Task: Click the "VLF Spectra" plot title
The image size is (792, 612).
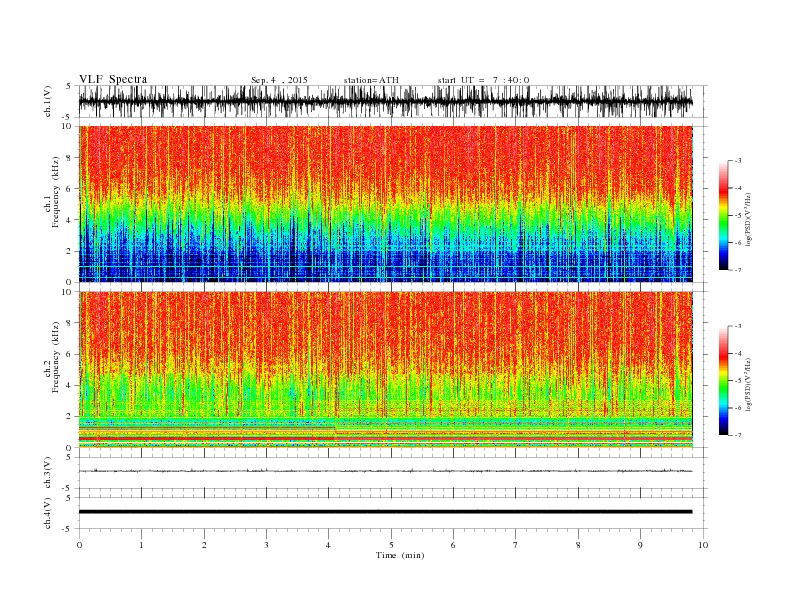Action: [113, 79]
